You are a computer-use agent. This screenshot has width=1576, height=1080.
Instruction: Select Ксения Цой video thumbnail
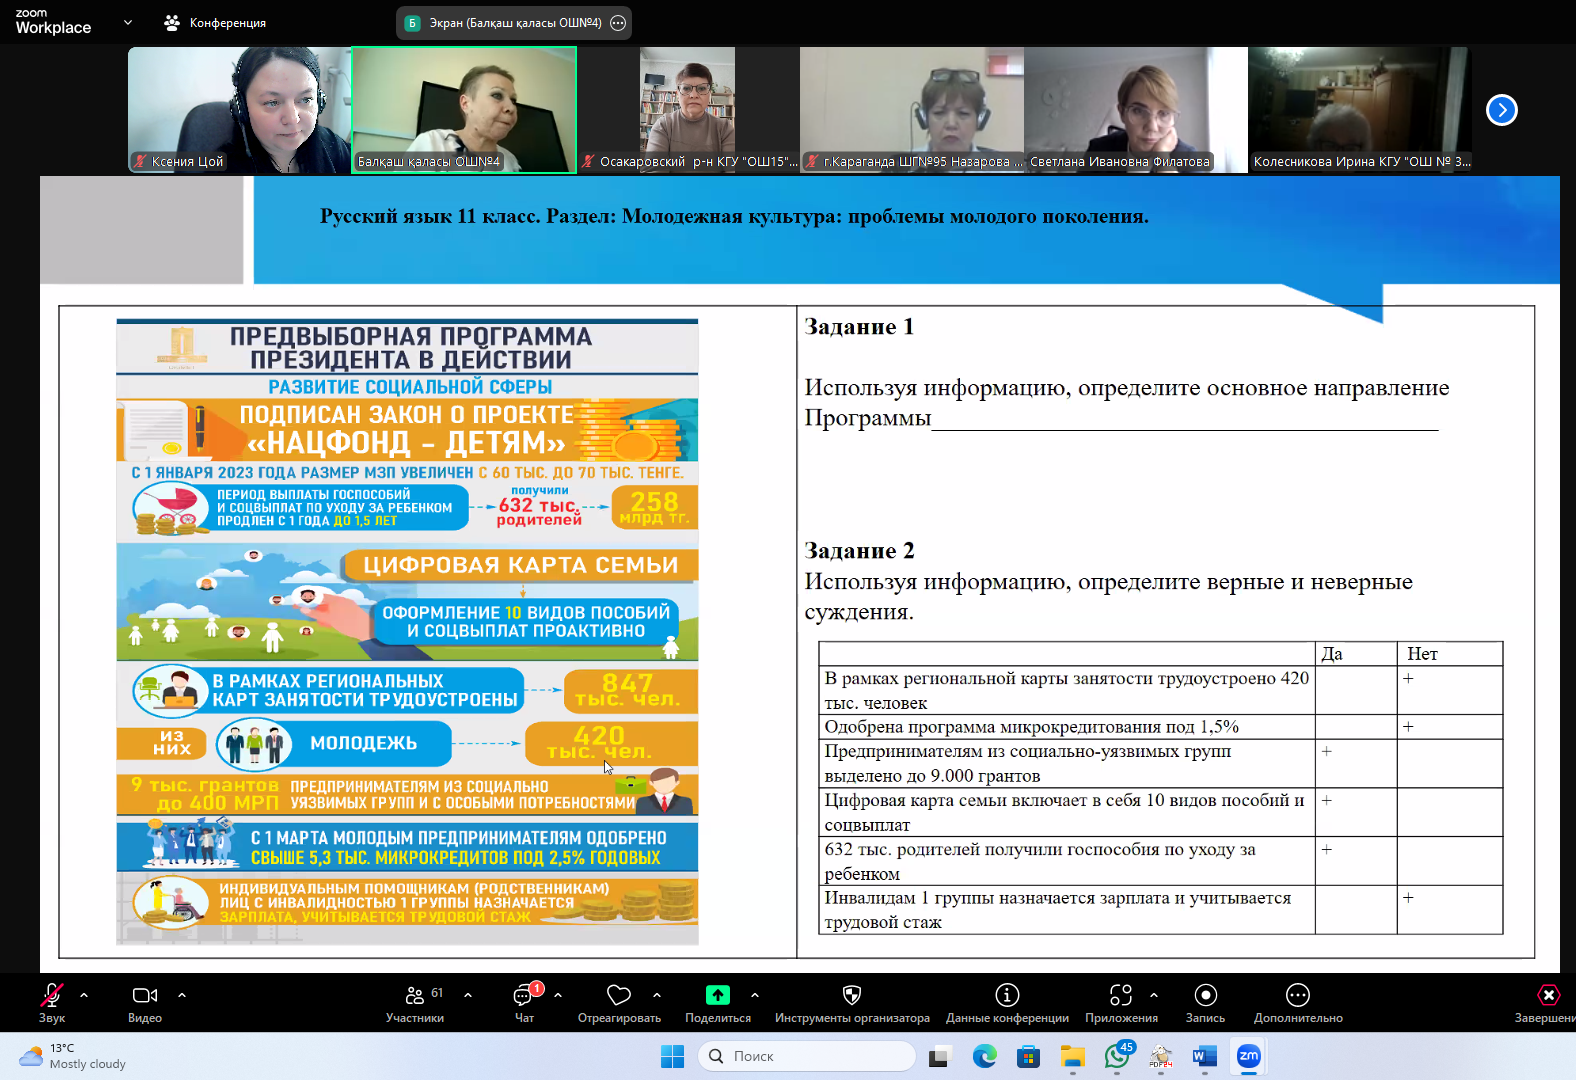click(238, 109)
